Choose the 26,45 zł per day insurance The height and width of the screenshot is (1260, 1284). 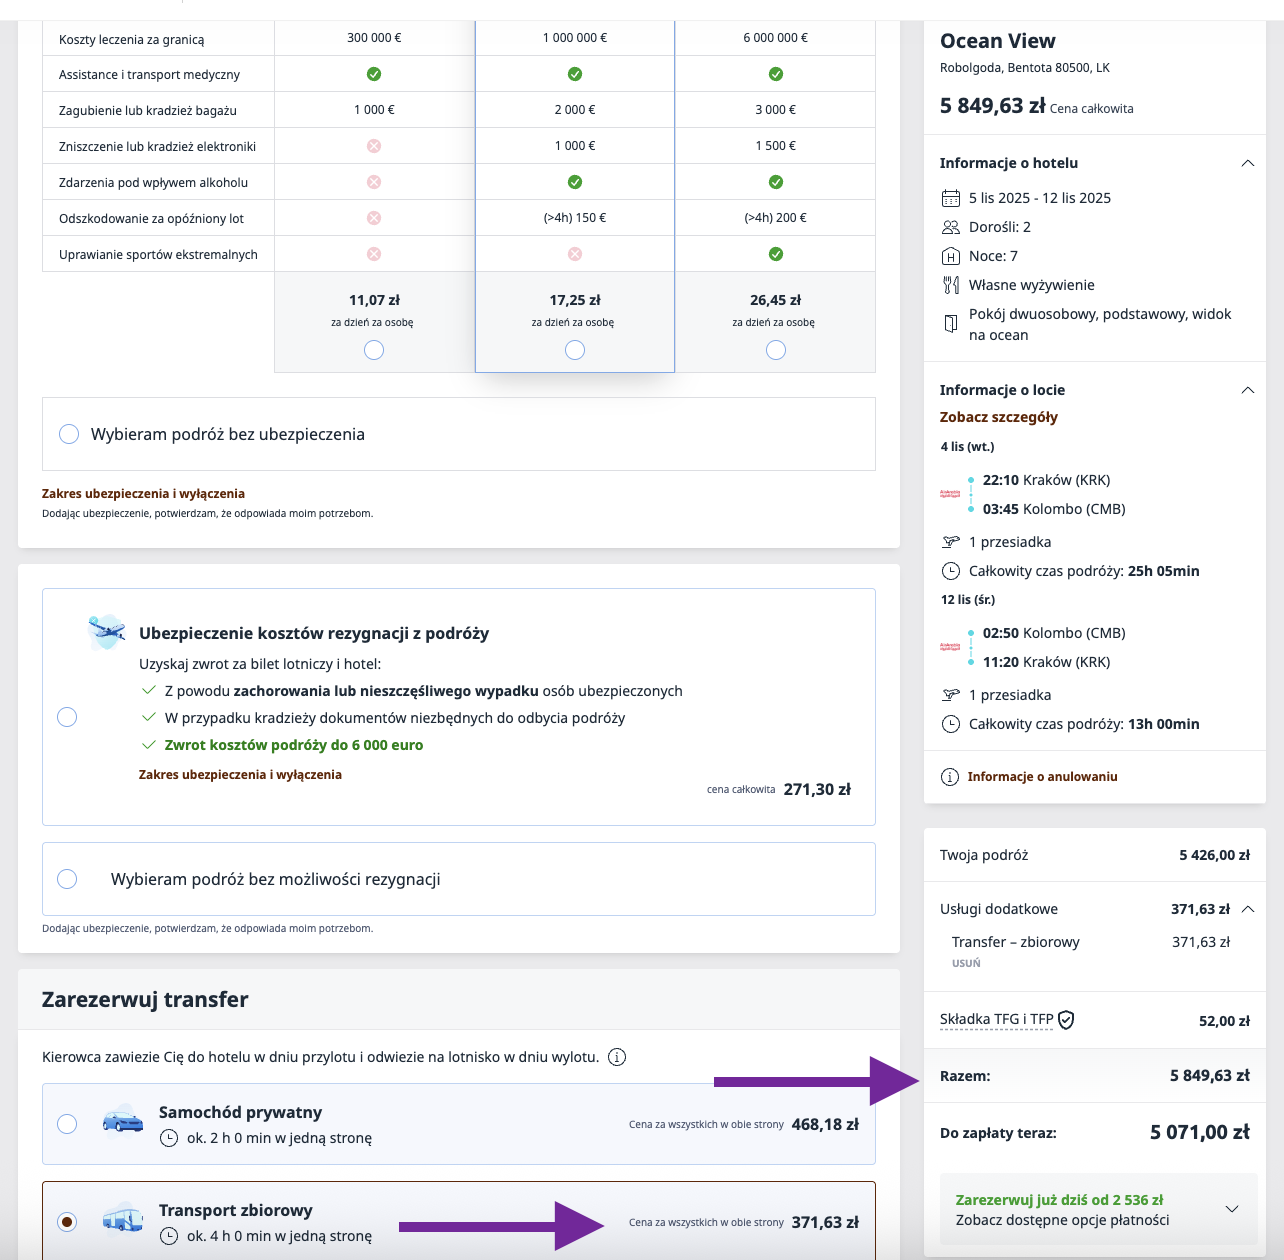[776, 350]
